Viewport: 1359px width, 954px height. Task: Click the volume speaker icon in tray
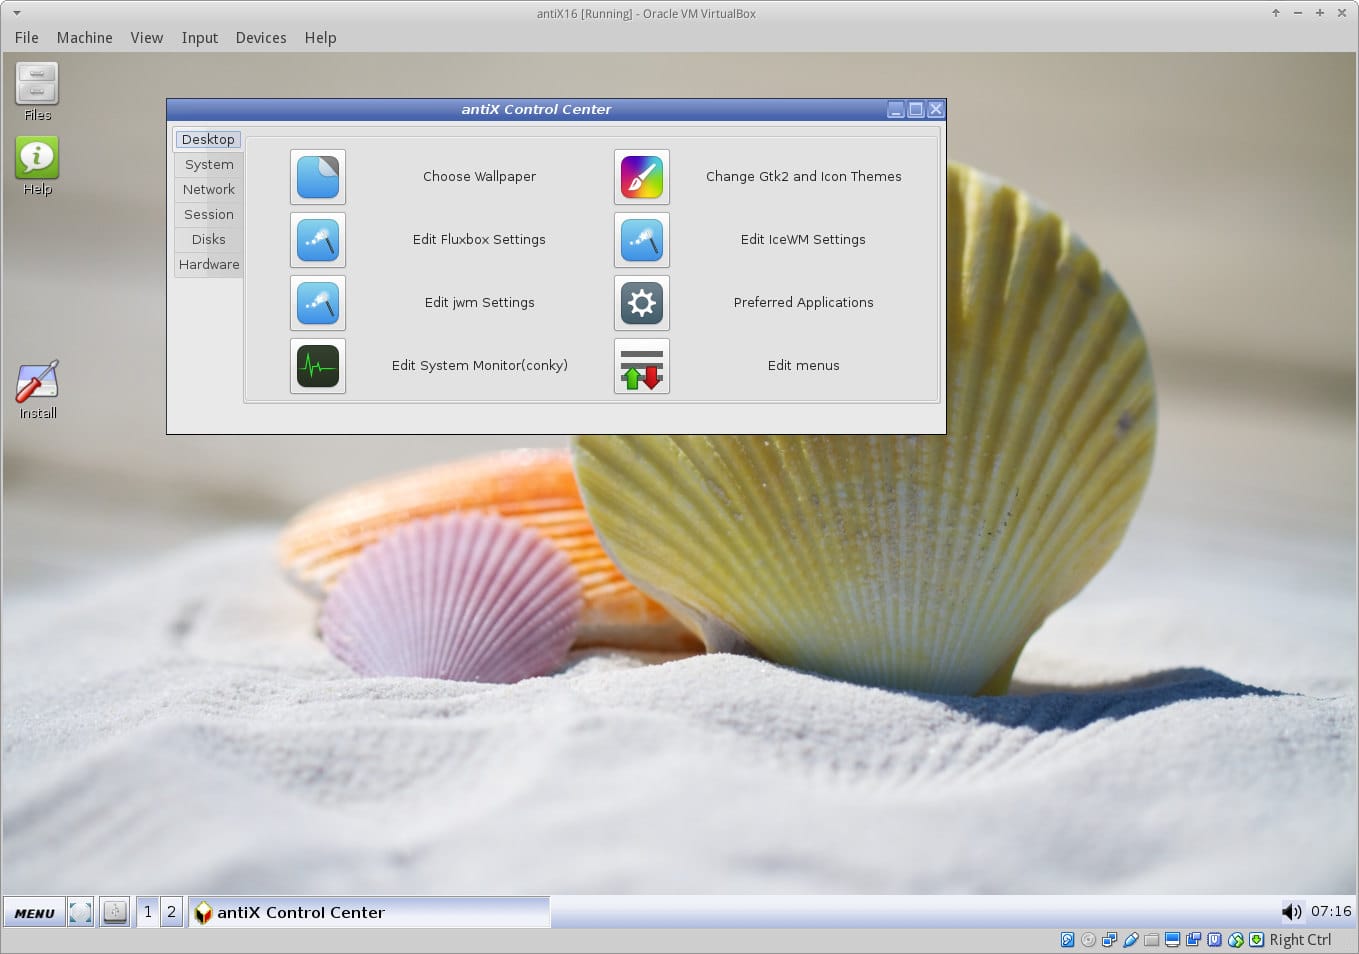[1291, 911]
